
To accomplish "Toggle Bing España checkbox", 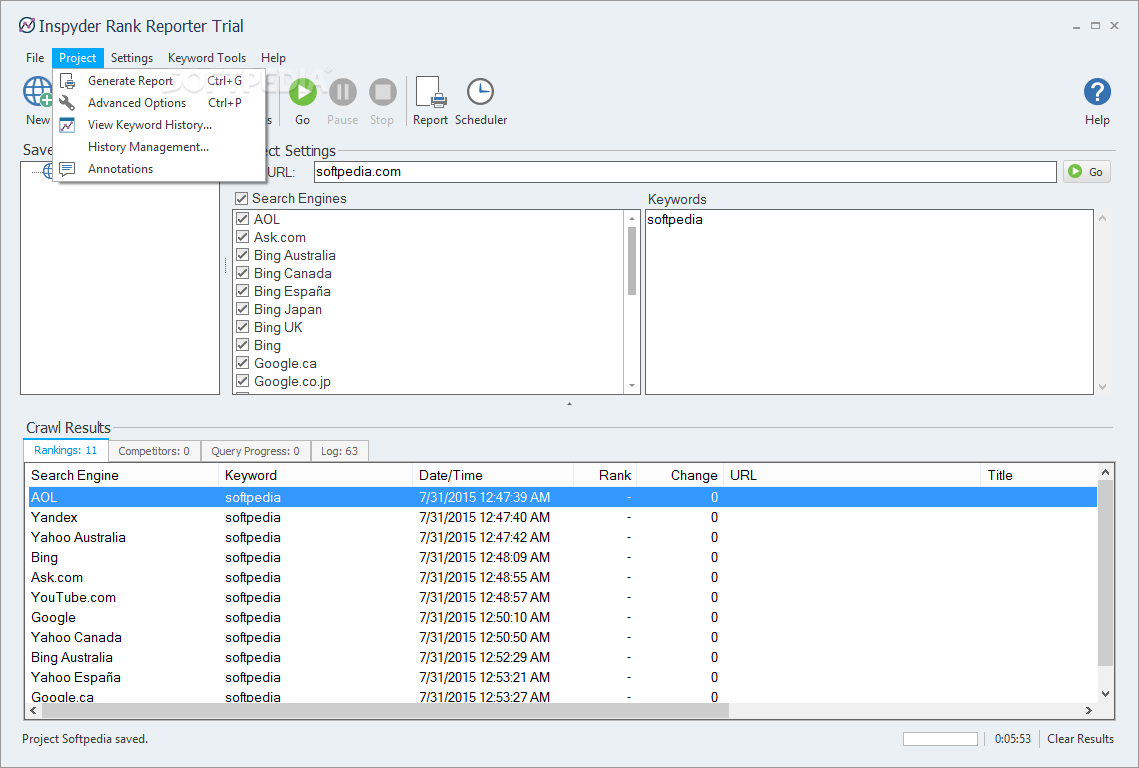I will (243, 291).
